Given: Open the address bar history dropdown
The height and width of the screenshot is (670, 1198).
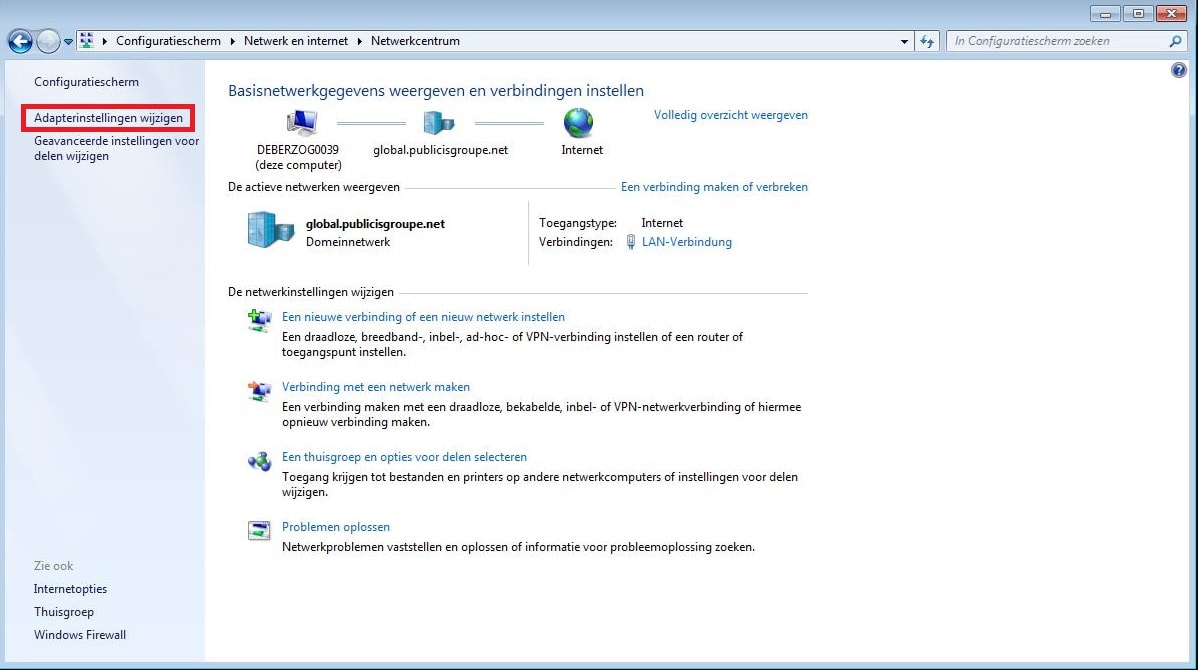Looking at the screenshot, I should point(904,41).
